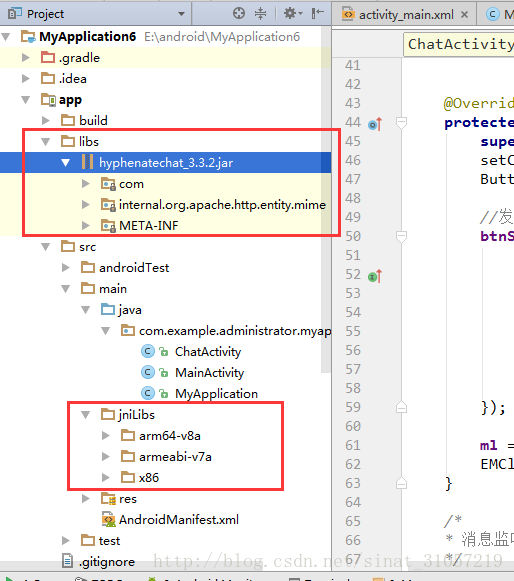Select the app module

(x=70, y=100)
